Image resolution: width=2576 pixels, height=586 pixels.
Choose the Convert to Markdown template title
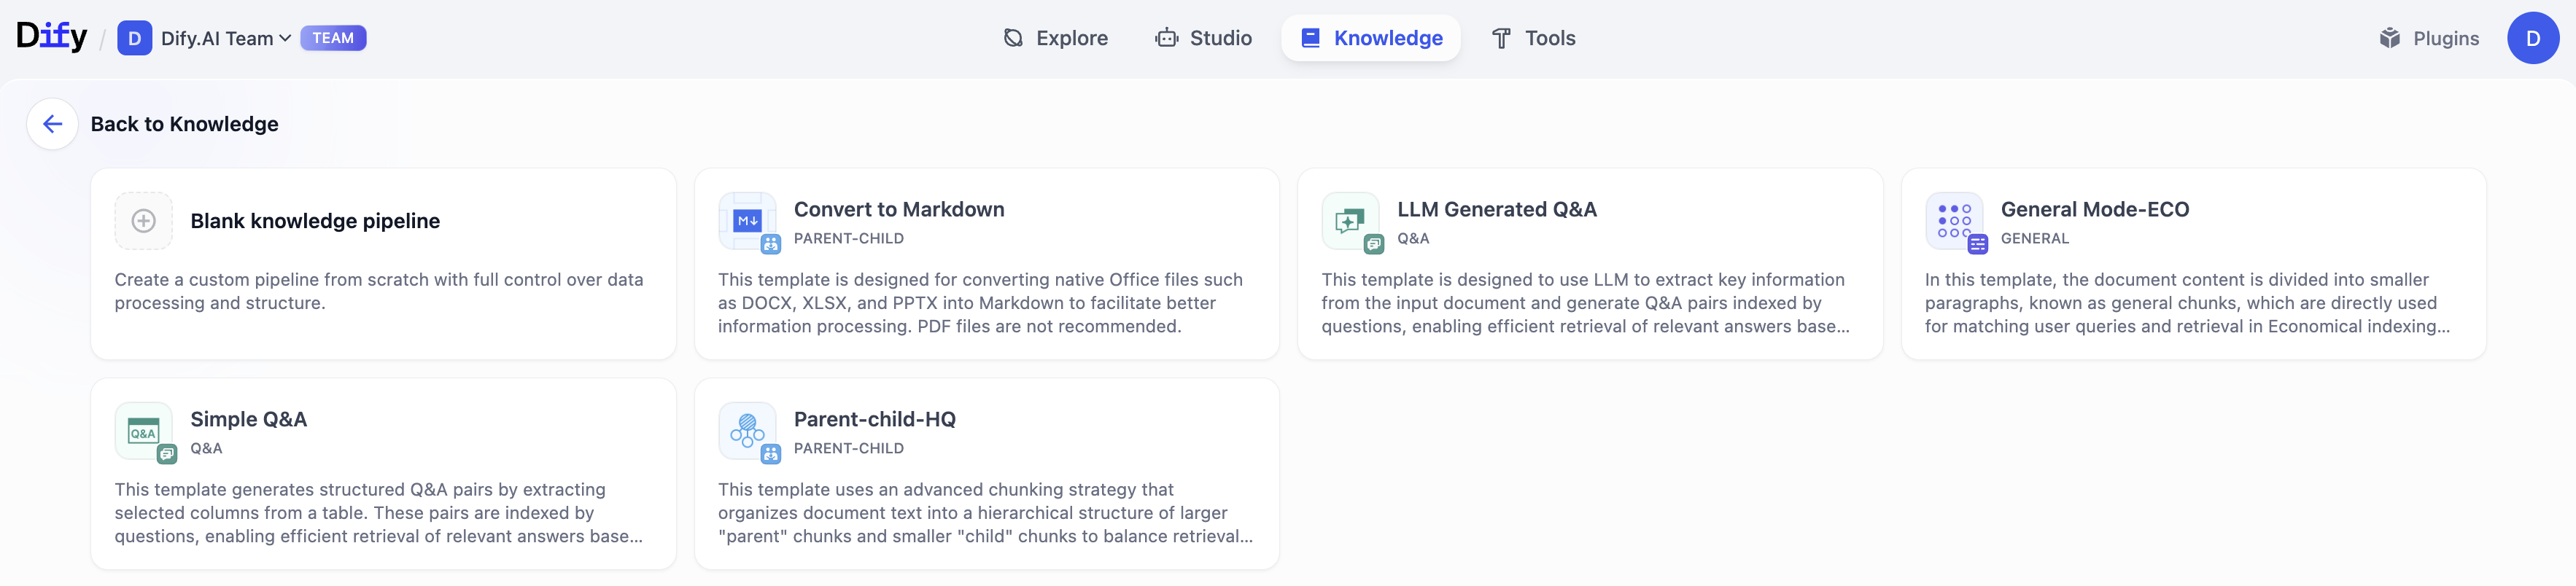pos(899,209)
